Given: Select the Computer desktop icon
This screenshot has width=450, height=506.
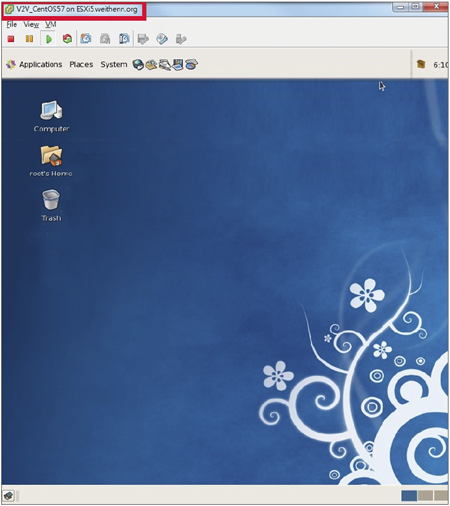Looking at the screenshot, I should (51, 116).
